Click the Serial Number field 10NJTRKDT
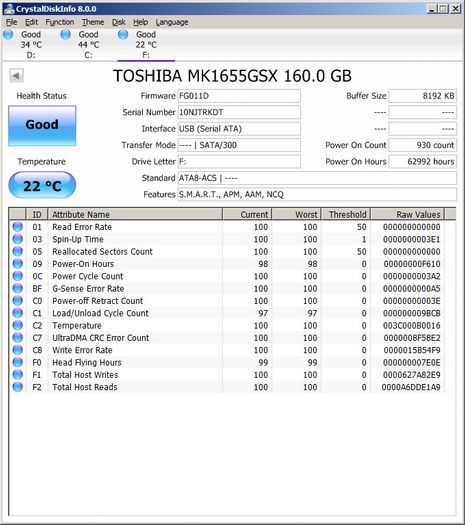 (239, 112)
